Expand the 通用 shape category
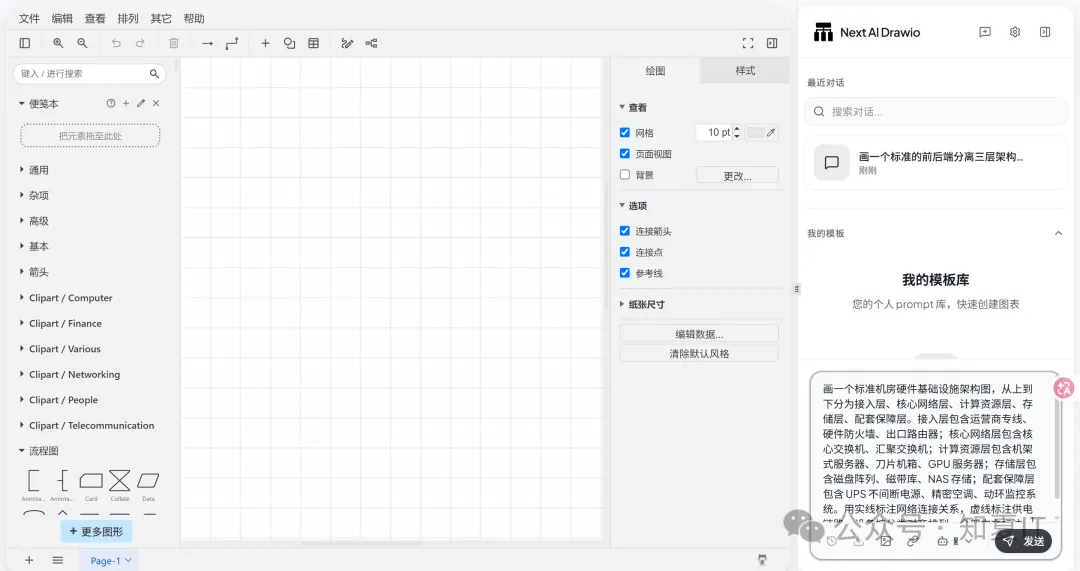 pyautogui.click(x=34, y=170)
